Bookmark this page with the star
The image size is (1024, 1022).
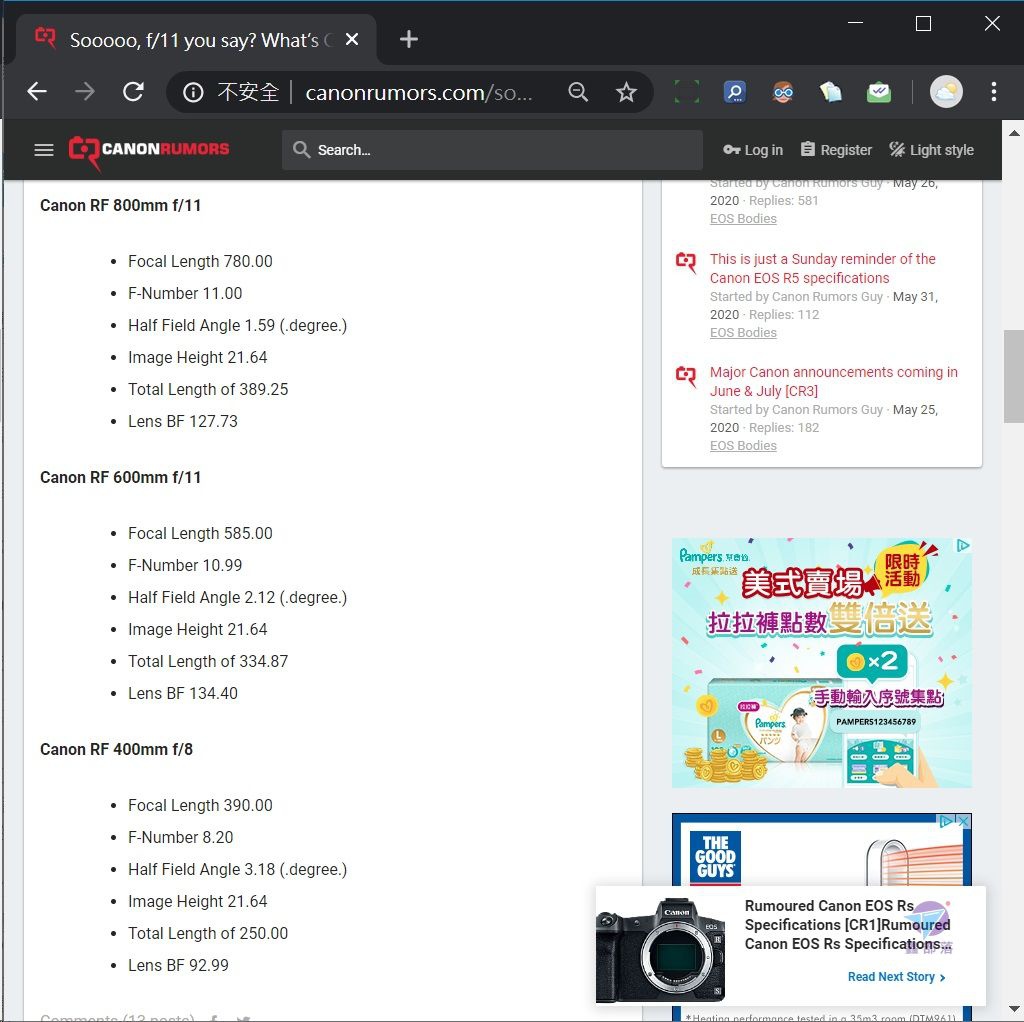[626, 92]
